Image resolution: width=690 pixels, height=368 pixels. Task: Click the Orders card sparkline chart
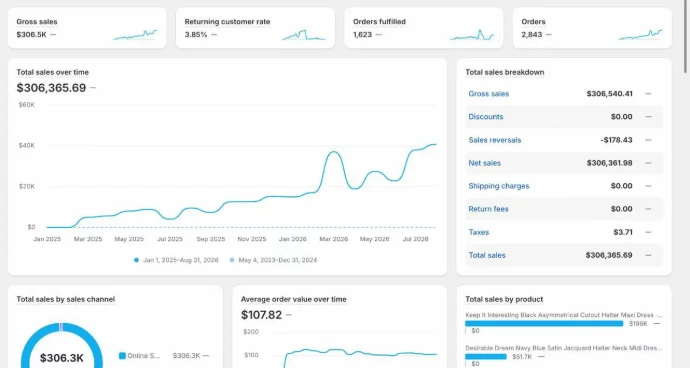tap(640, 34)
